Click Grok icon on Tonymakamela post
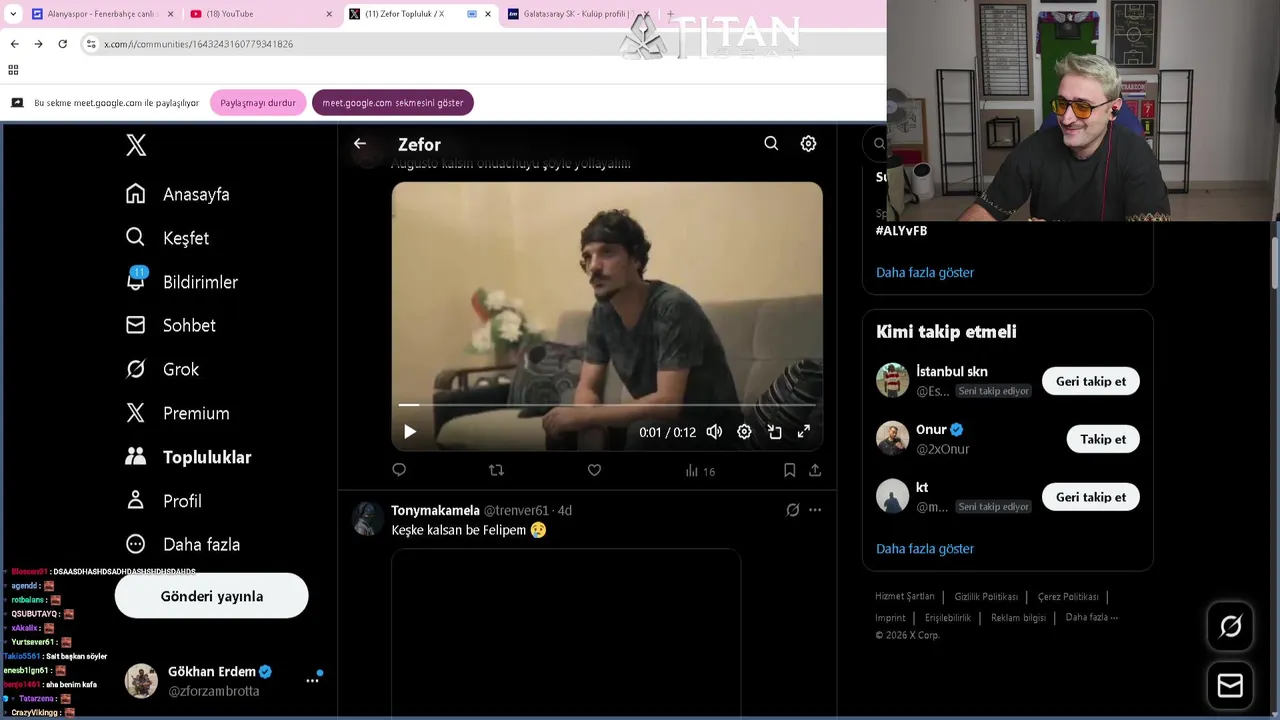 793,510
